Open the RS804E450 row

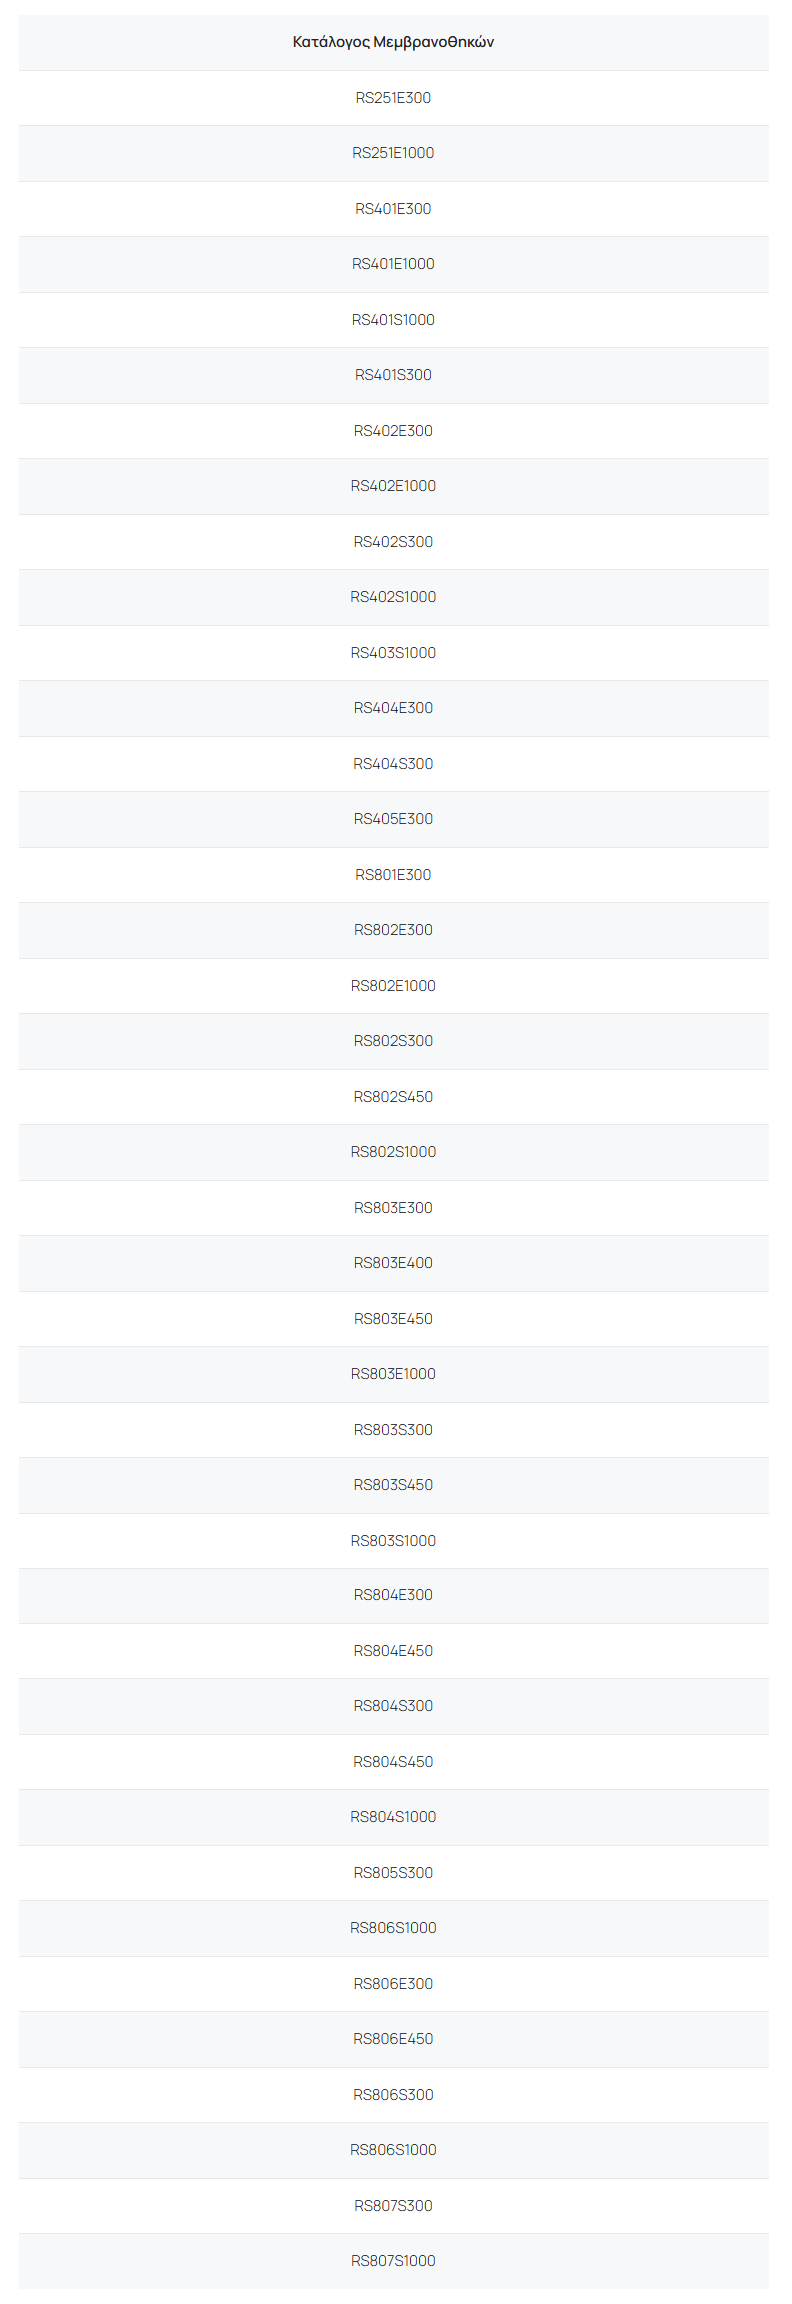click(393, 1651)
